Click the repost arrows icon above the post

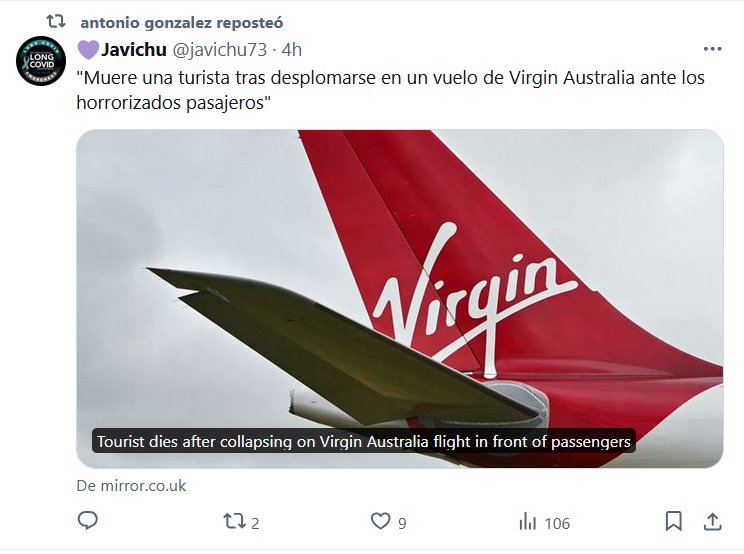click(56, 21)
